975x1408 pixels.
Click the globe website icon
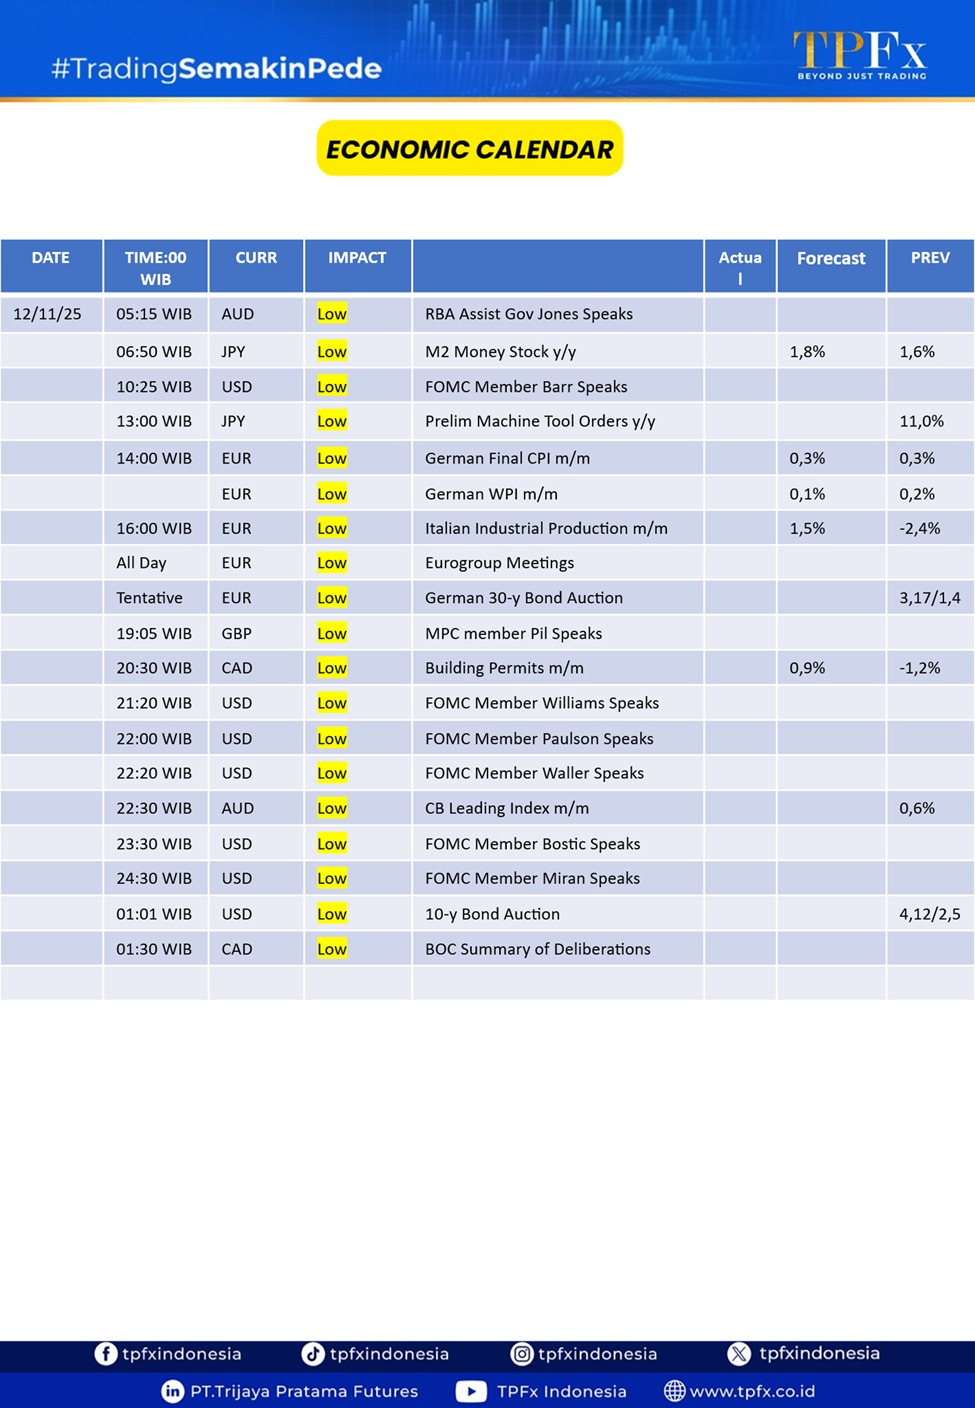pos(675,1391)
